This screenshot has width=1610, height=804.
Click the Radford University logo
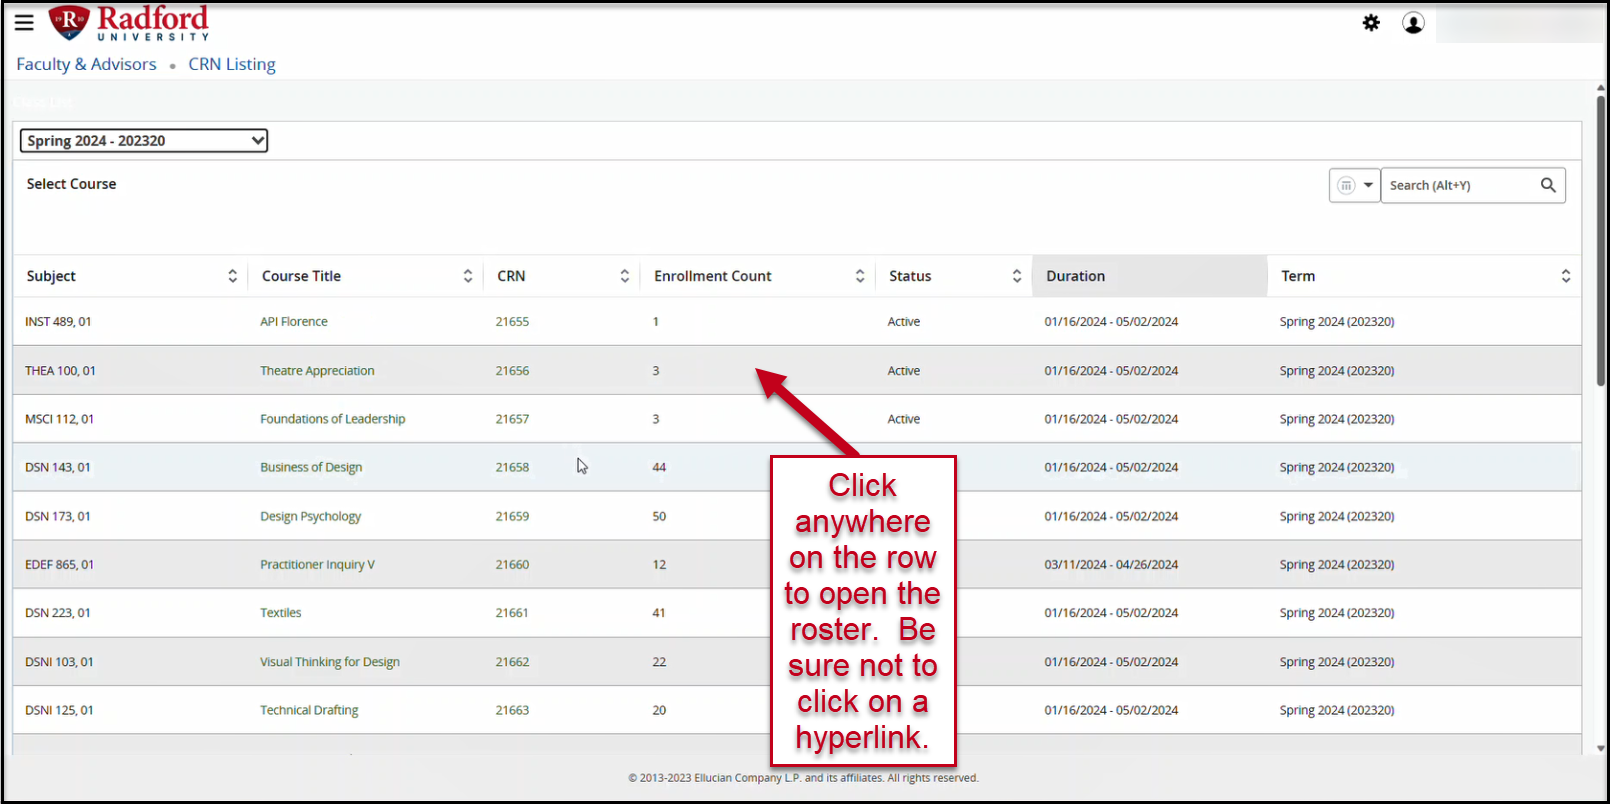129,23
